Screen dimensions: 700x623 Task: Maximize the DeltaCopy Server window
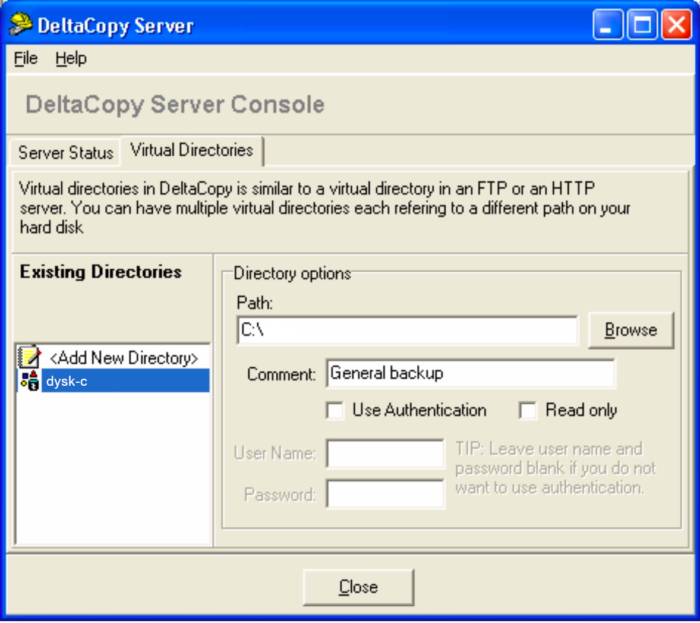coord(642,24)
